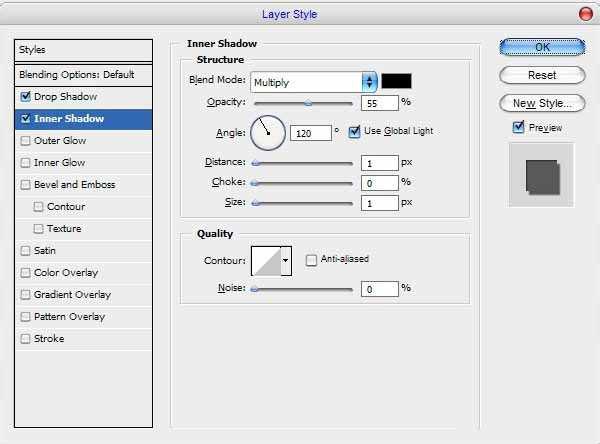Select Bevel and Emboss in list

(74, 185)
